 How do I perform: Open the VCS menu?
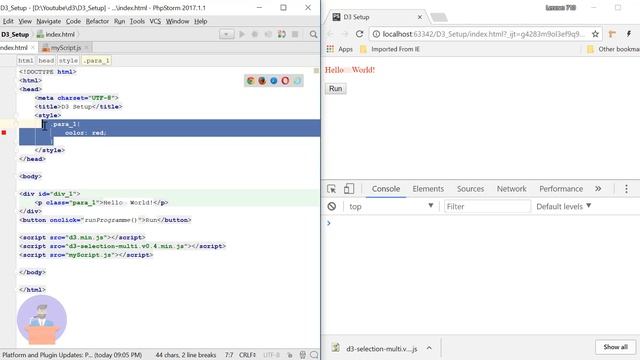pyautogui.click(x=155, y=21)
